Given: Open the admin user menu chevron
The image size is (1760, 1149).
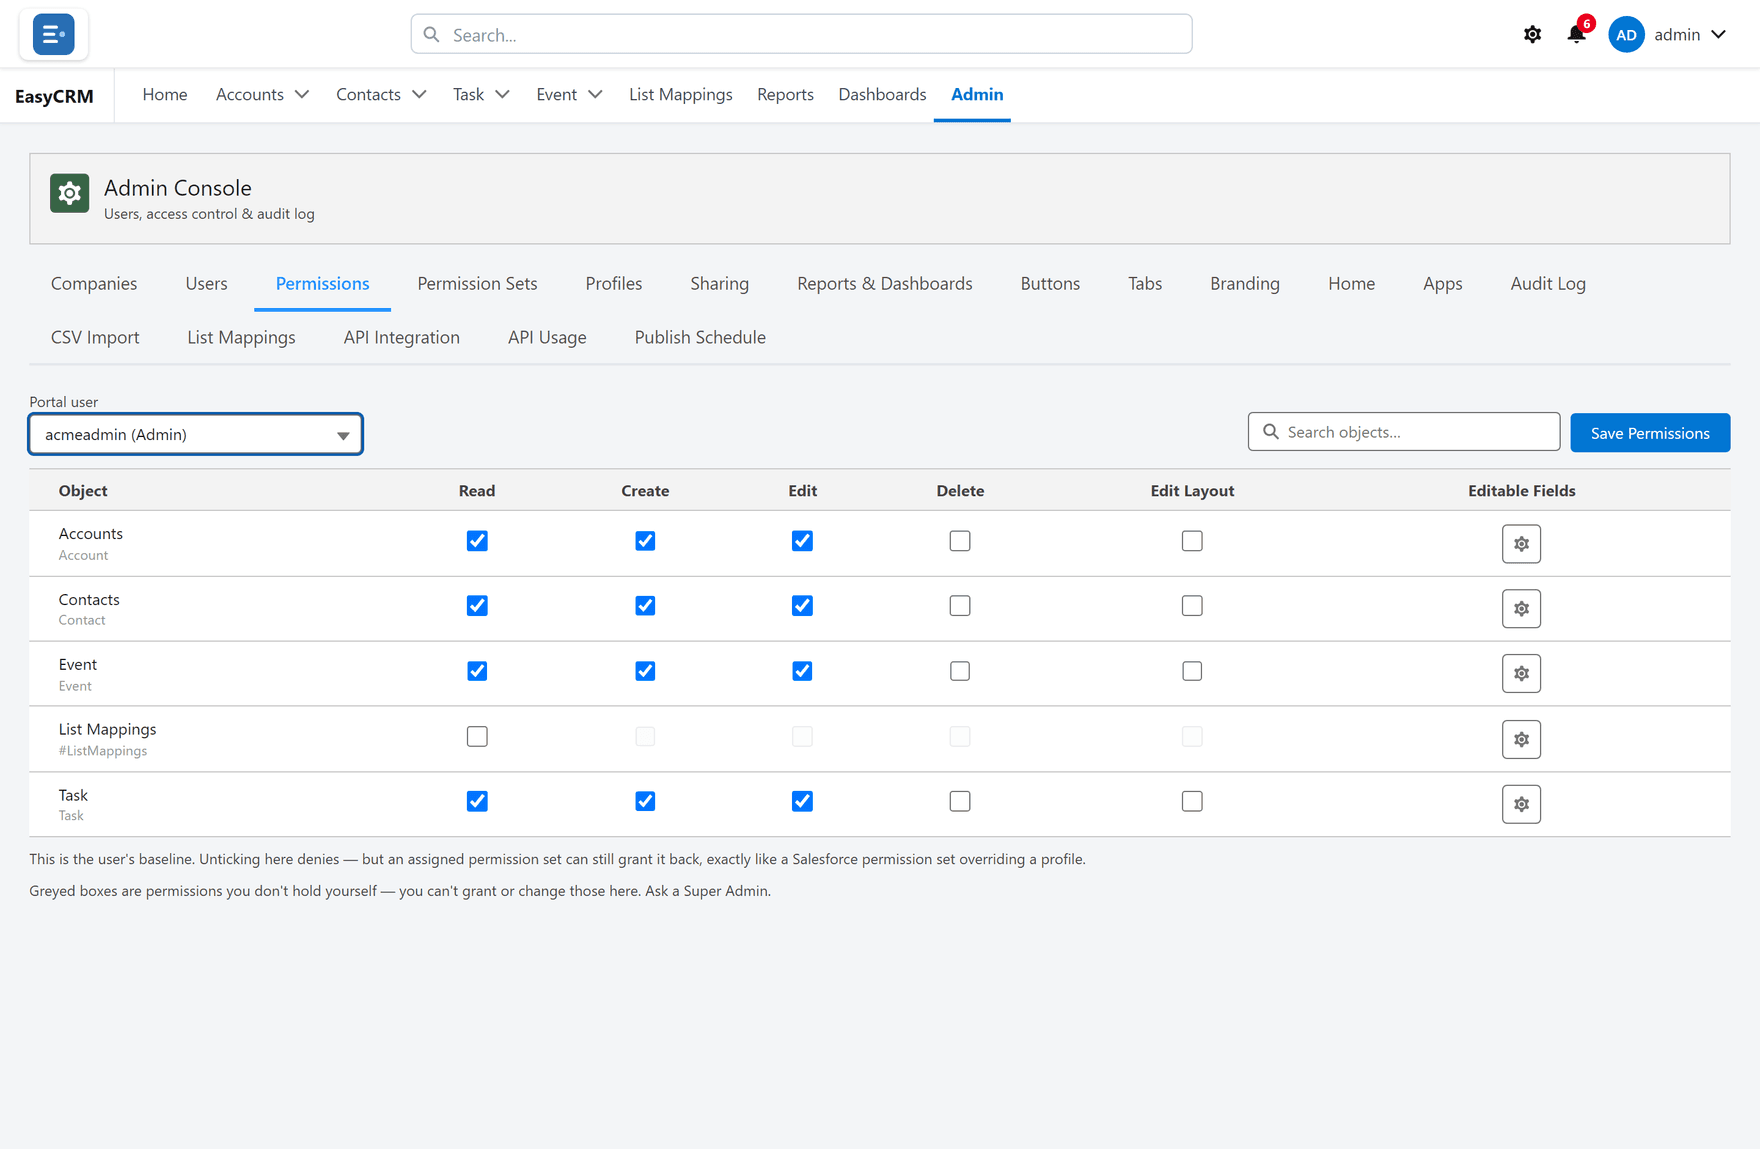Looking at the screenshot, I should 1719,34.
